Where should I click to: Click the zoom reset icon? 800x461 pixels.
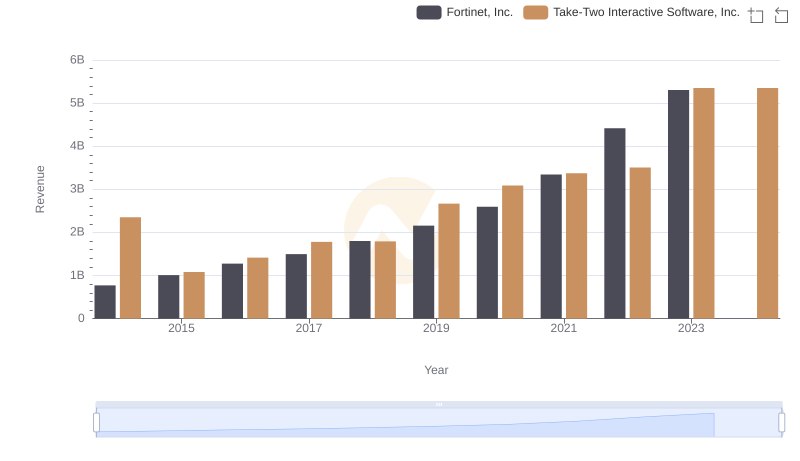coord(781,15)
